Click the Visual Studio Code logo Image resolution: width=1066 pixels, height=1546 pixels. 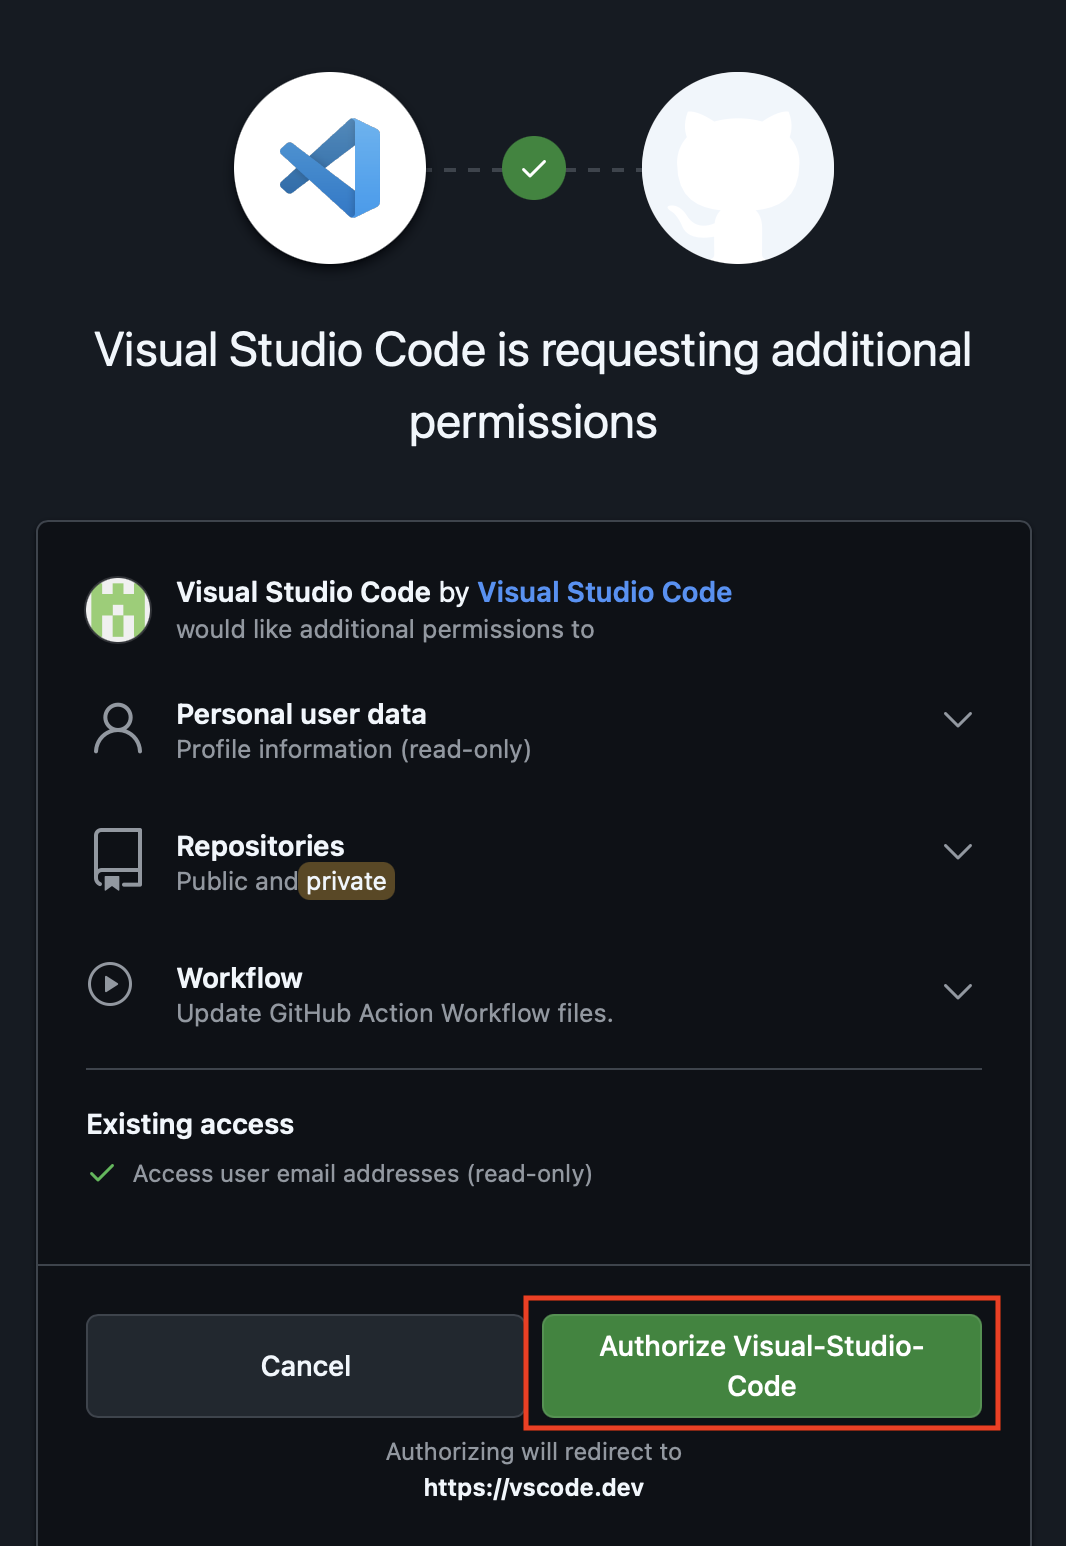click(x=330, y=167)
